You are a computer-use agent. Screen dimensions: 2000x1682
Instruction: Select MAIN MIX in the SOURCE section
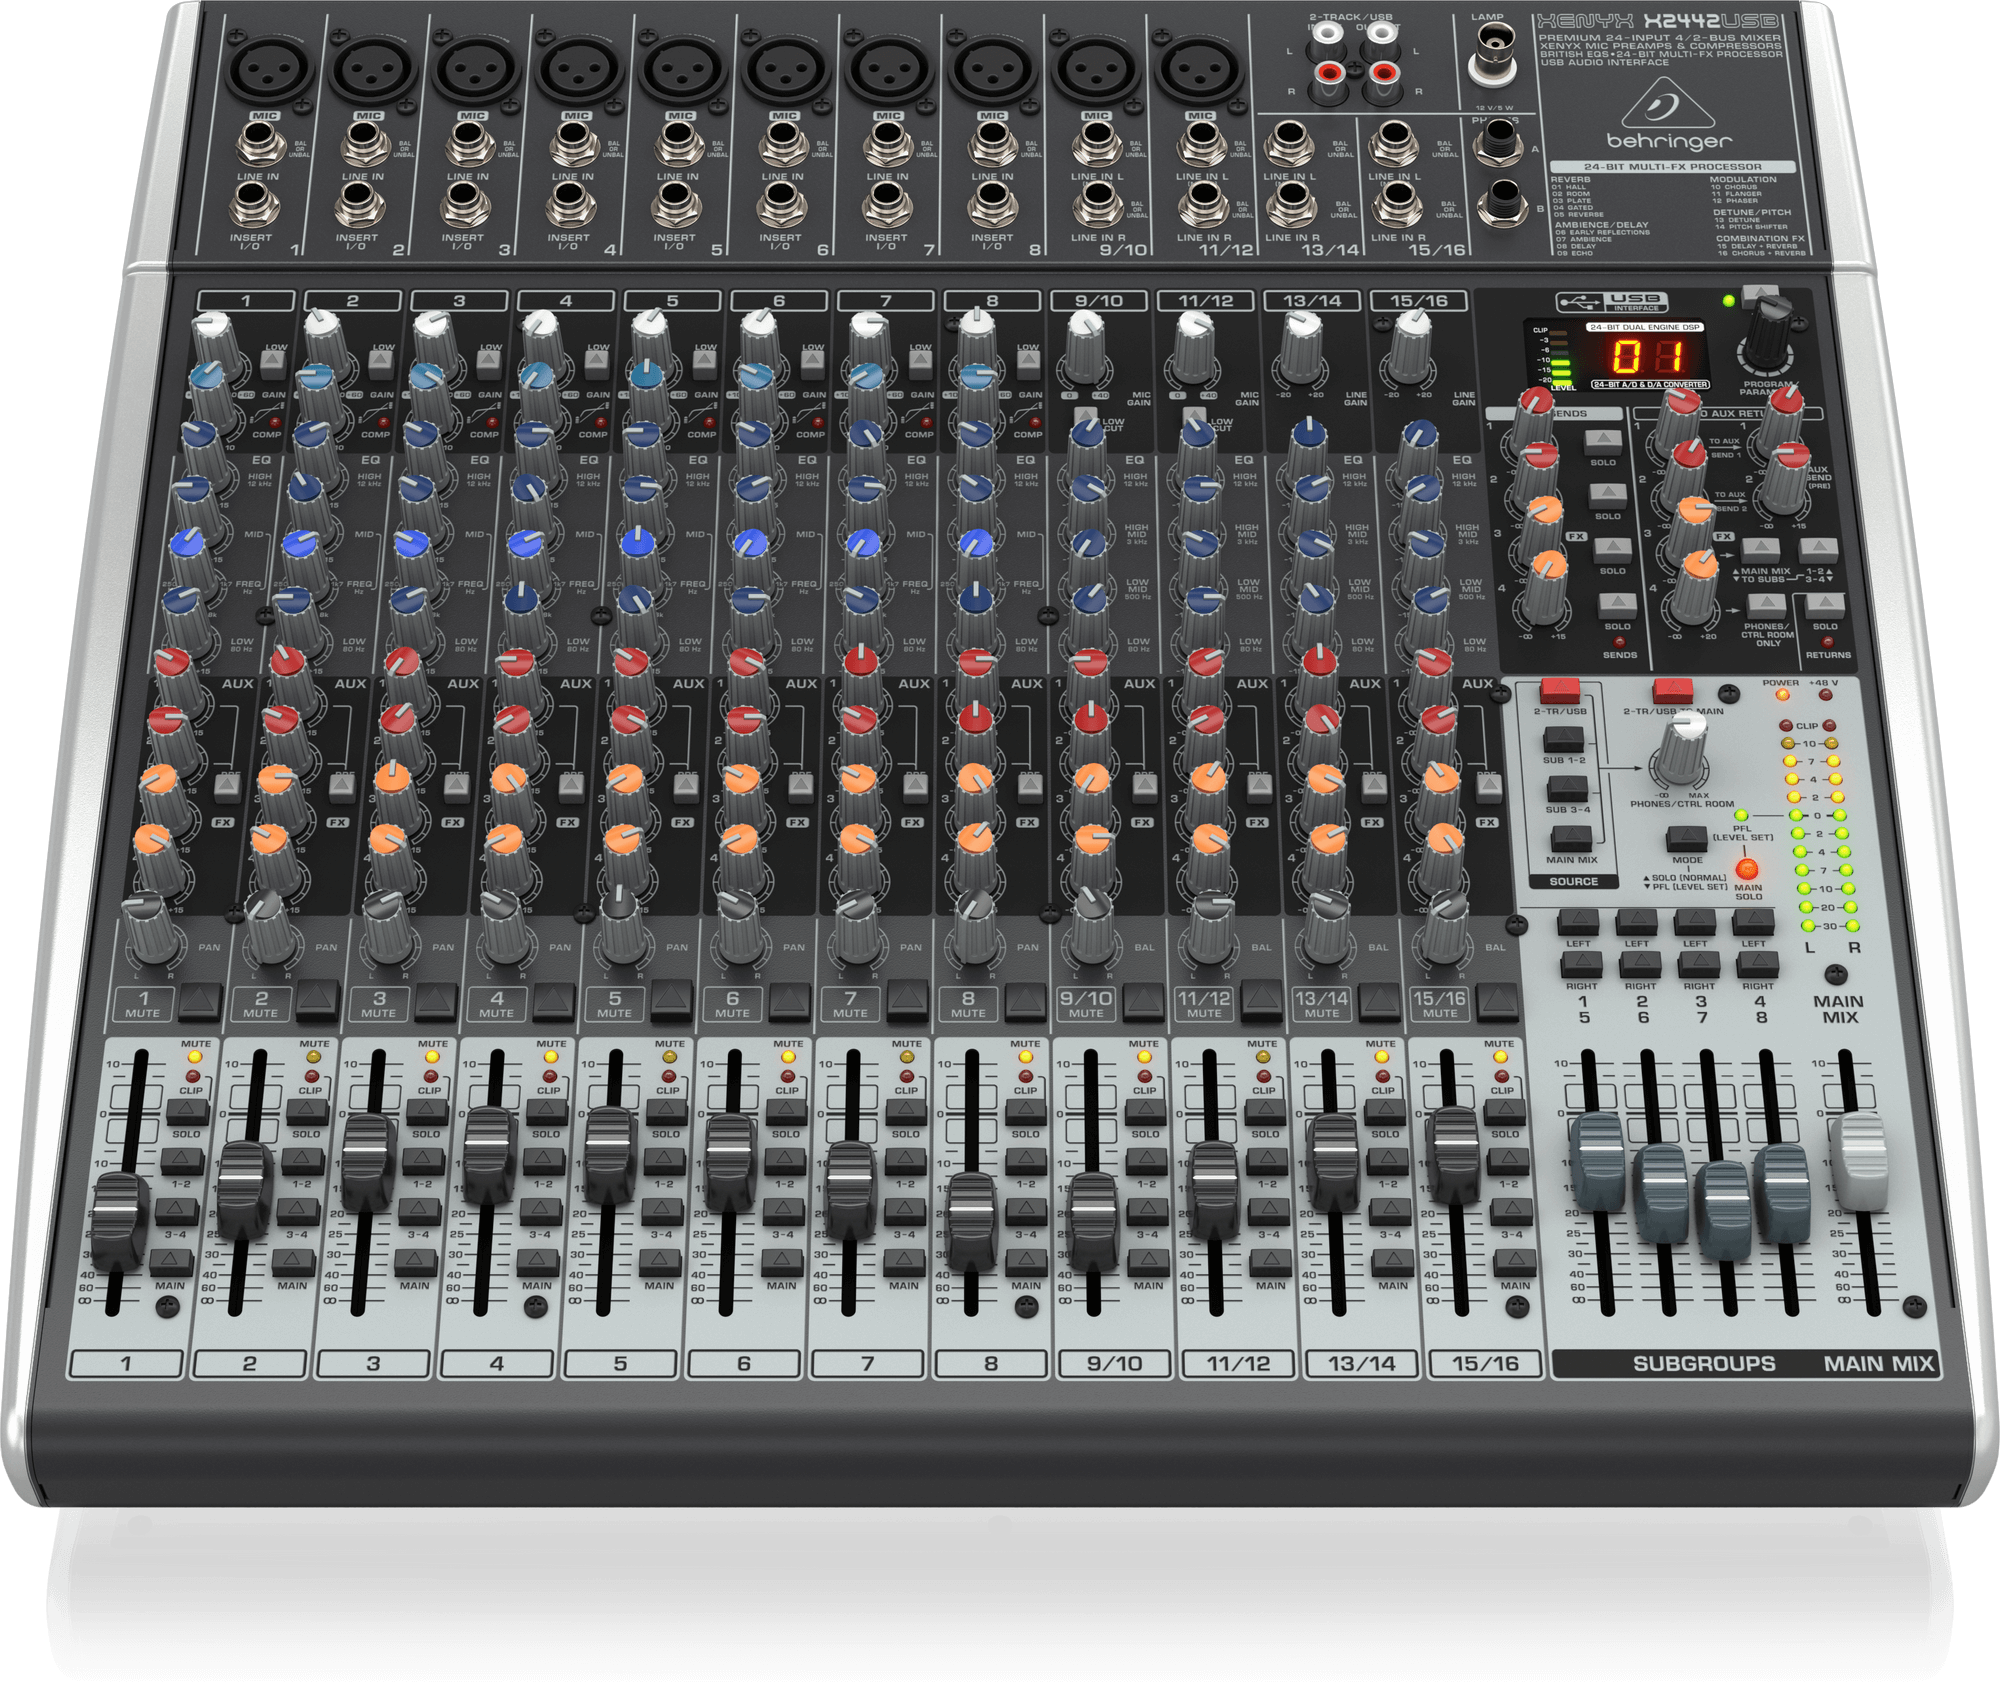click(x=1571, y=838)
